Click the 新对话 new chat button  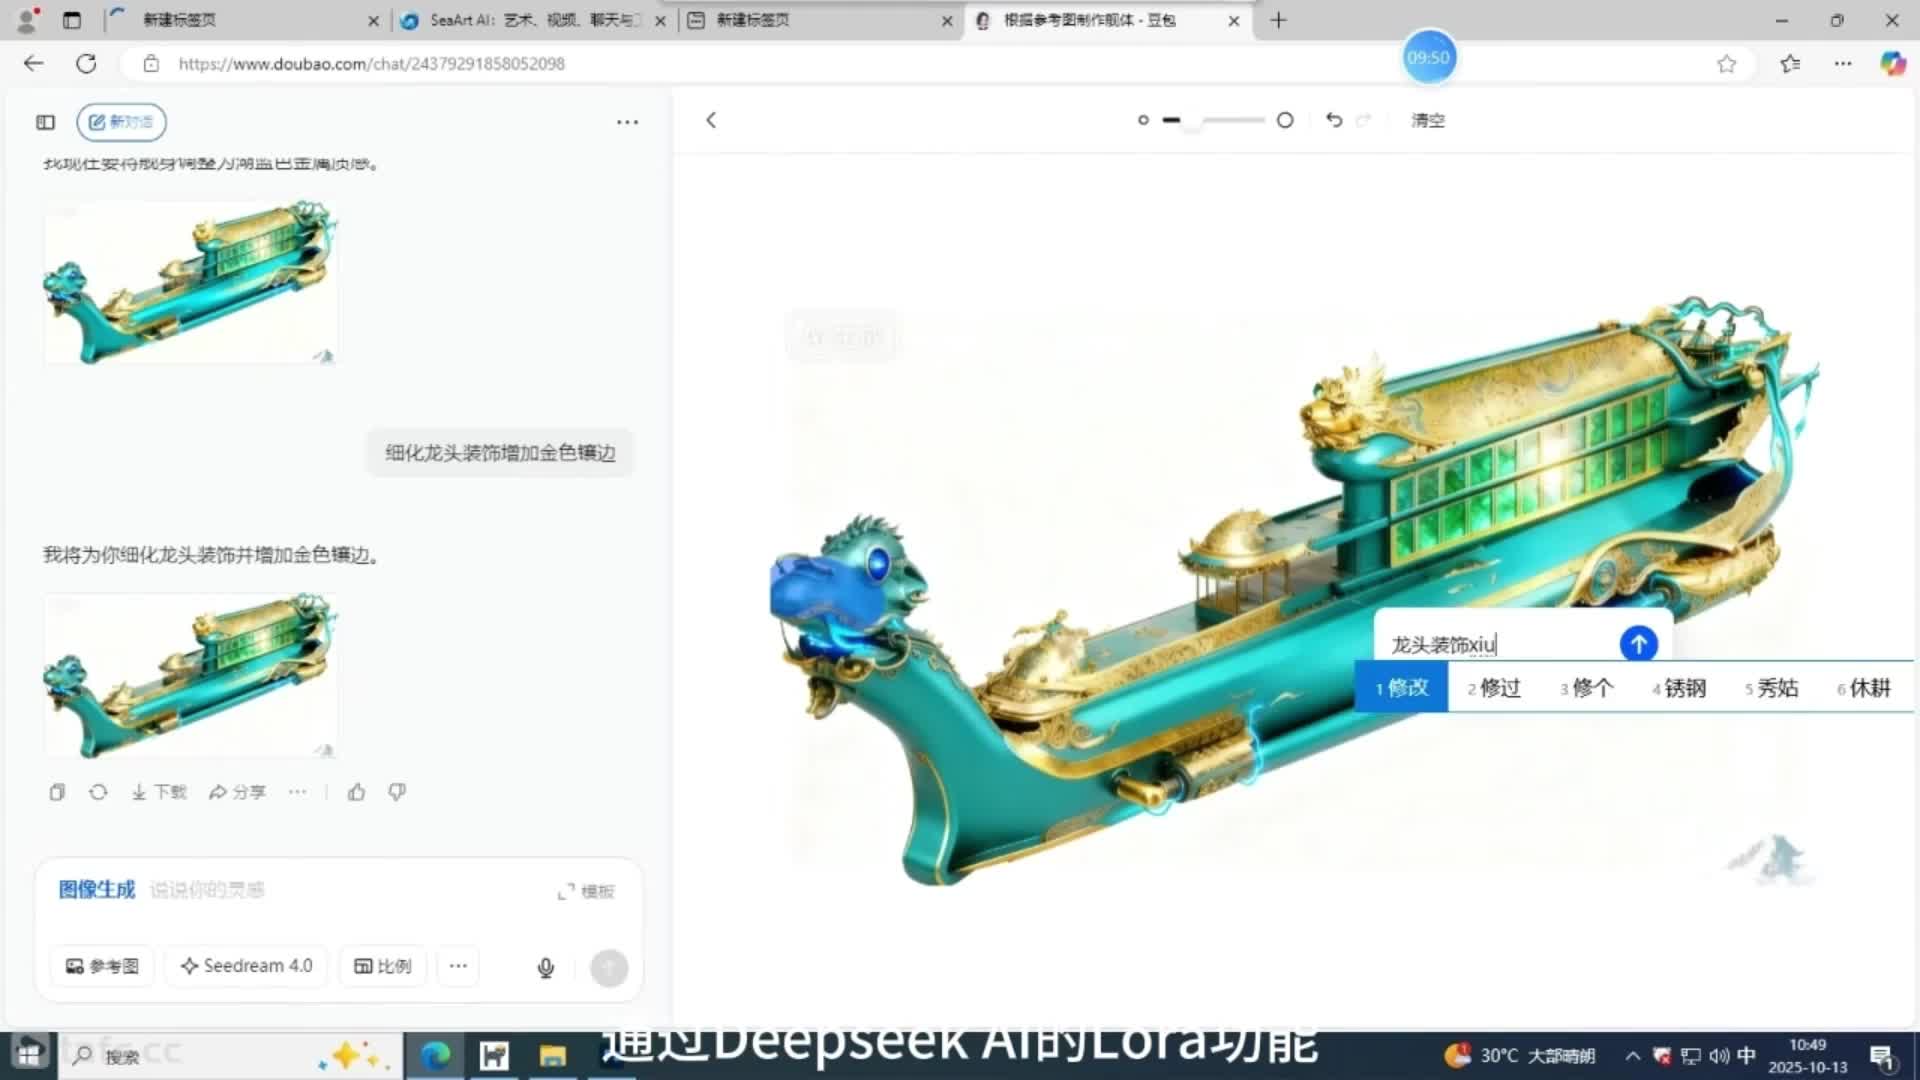click(x=121, y=122)
